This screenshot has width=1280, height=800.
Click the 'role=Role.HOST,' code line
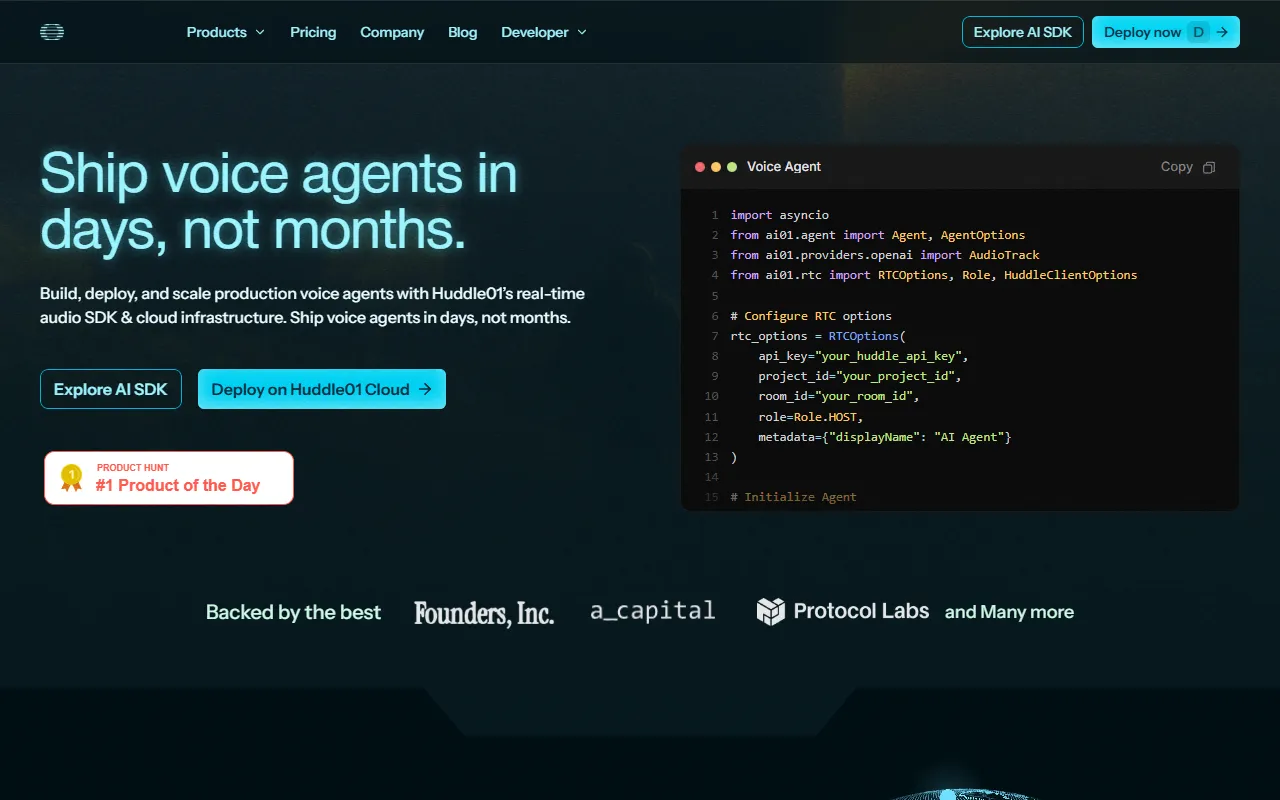pyautogui.click(x=811, y=417)
